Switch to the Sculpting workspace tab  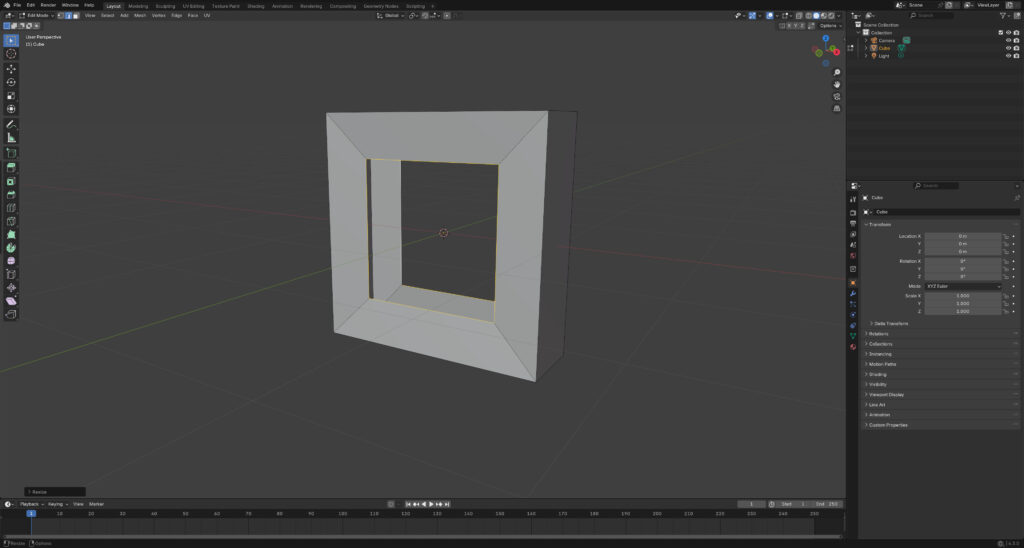165,5
